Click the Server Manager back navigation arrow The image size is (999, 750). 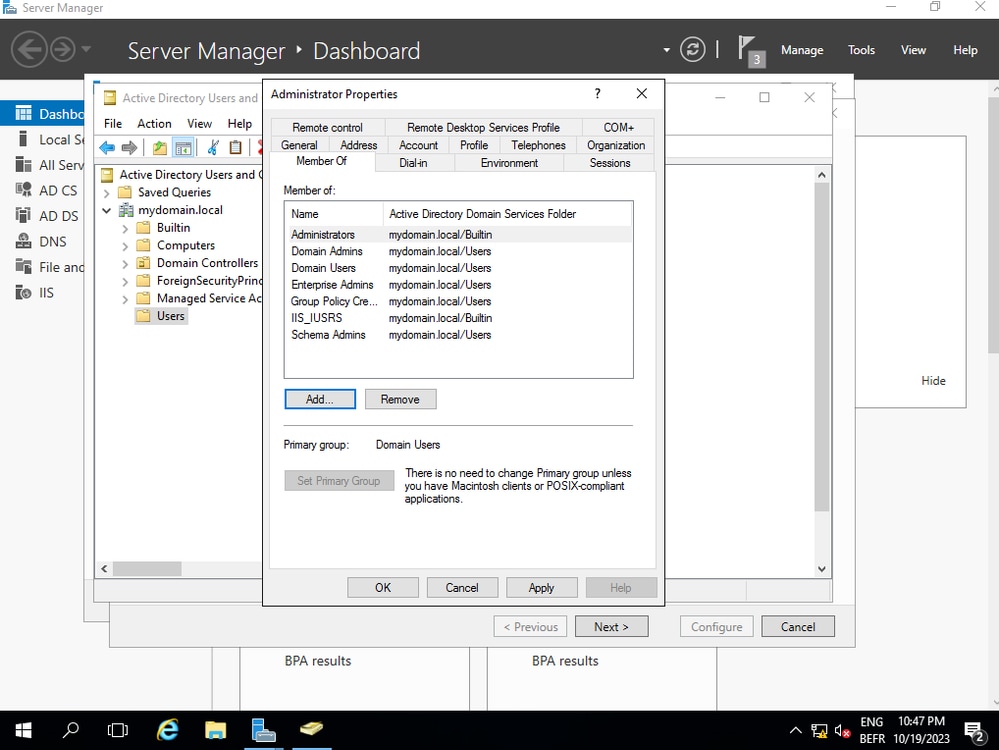click(29, 50)
